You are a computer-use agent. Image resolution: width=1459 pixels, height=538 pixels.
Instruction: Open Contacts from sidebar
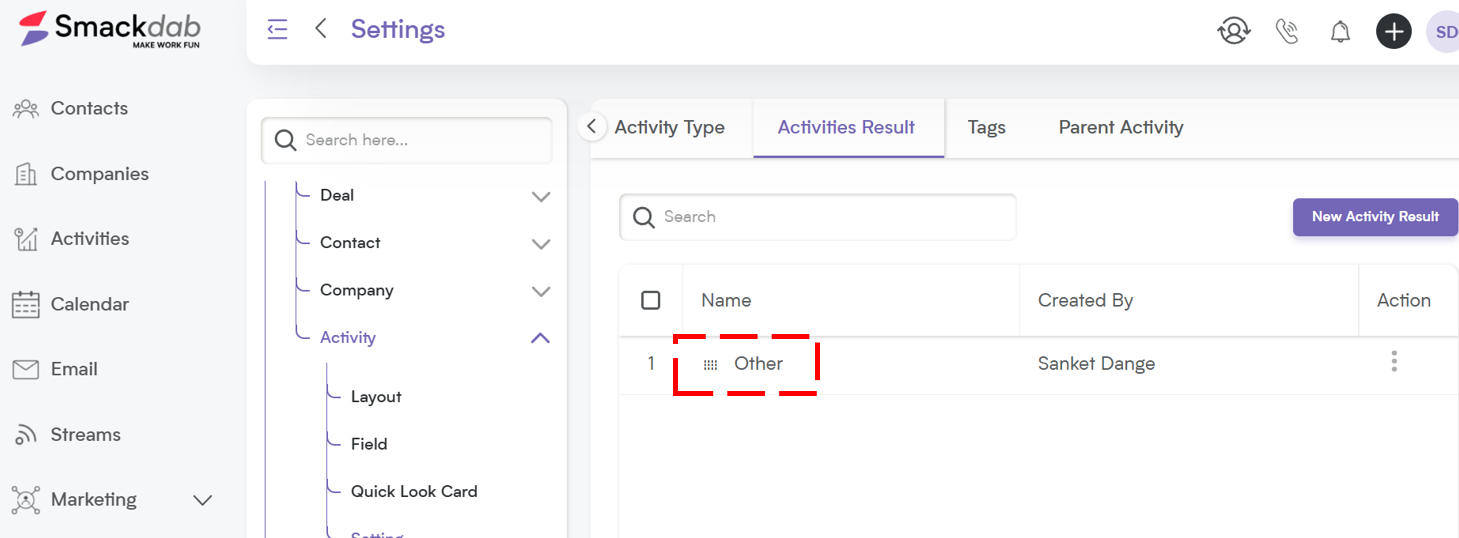point(89,108)
